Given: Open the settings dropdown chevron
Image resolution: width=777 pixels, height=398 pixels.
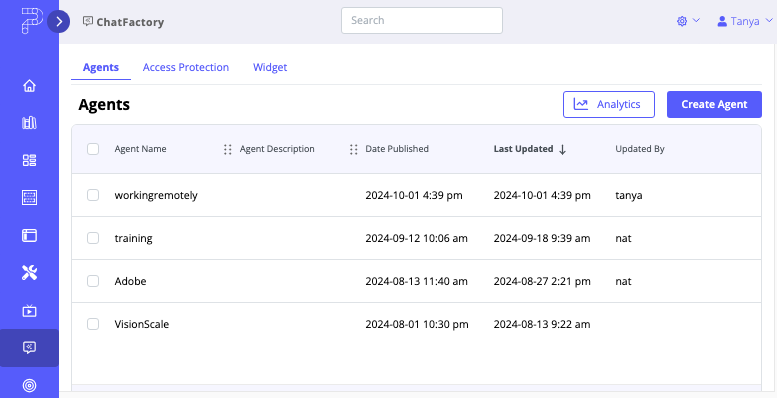Looking at the screenshot, I should [x=696, y=20].
